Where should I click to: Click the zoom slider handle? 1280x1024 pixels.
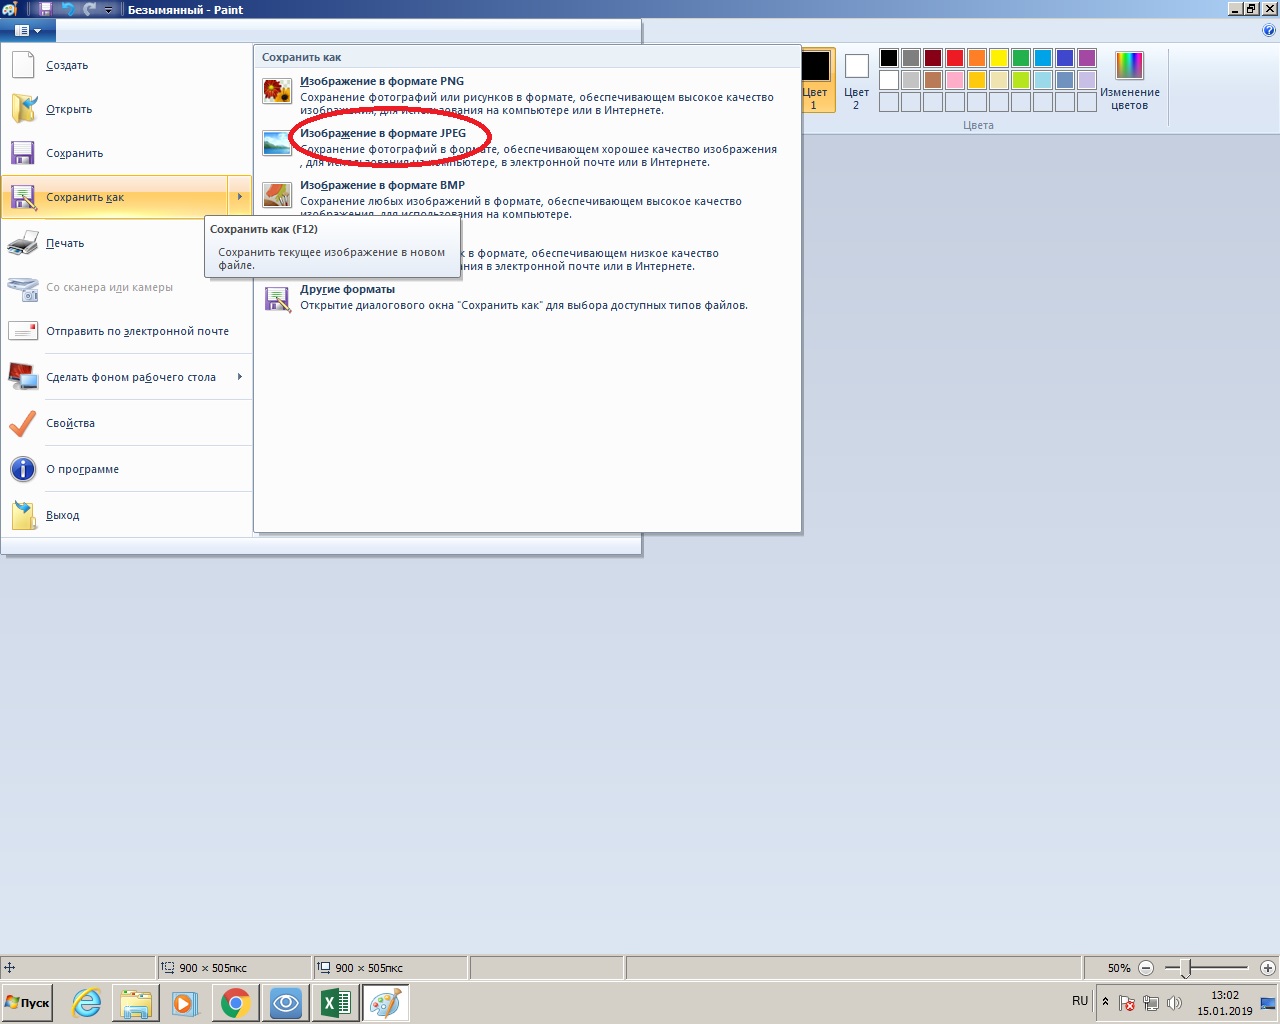click(x=1185, y=968)
